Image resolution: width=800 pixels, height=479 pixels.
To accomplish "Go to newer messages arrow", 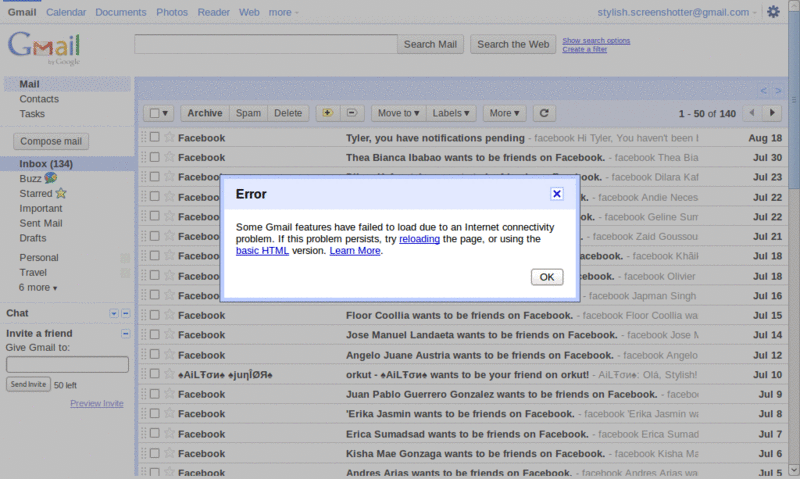I will (x=752, y=113).
